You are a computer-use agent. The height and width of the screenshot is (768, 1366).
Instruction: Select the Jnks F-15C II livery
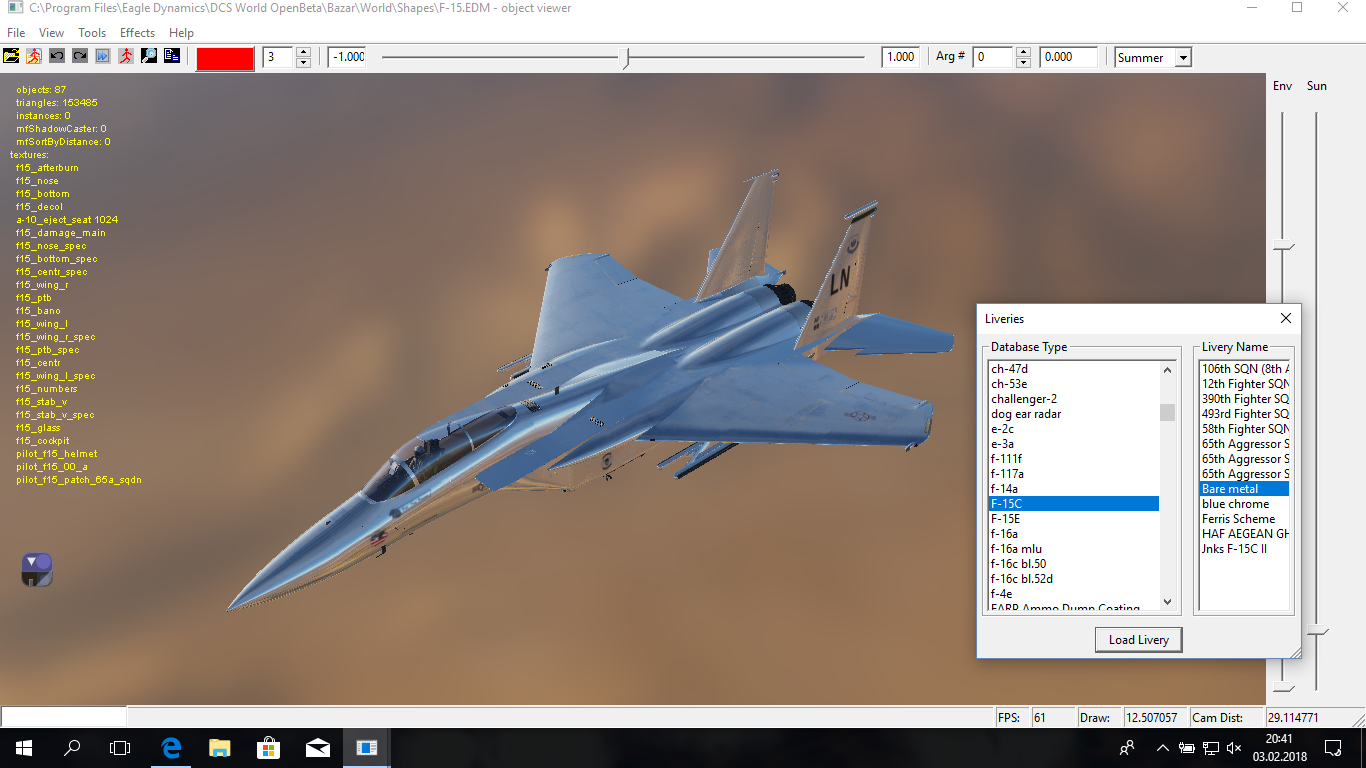(1244, 549)
